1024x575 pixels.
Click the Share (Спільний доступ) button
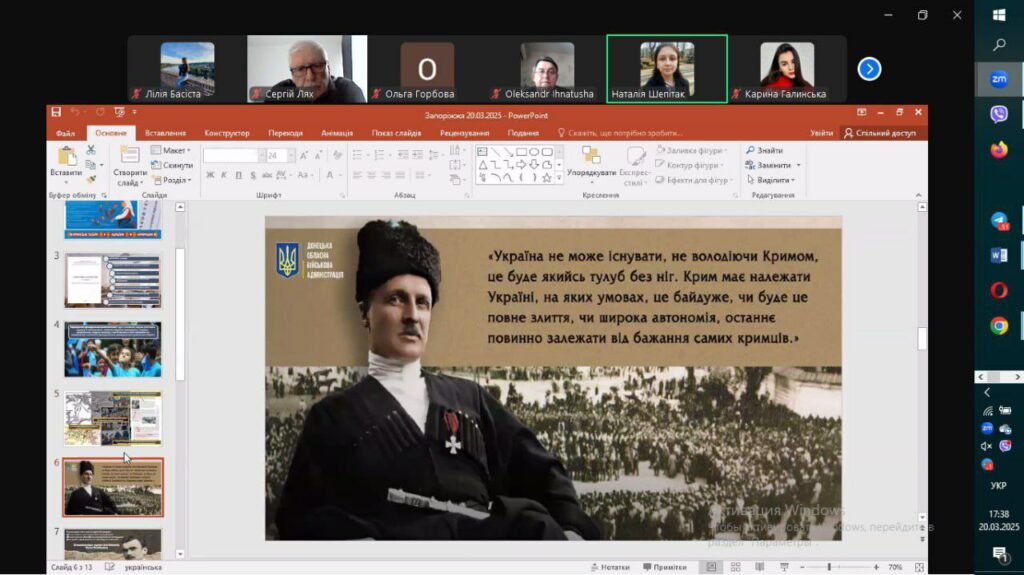[x=880, y=133]
